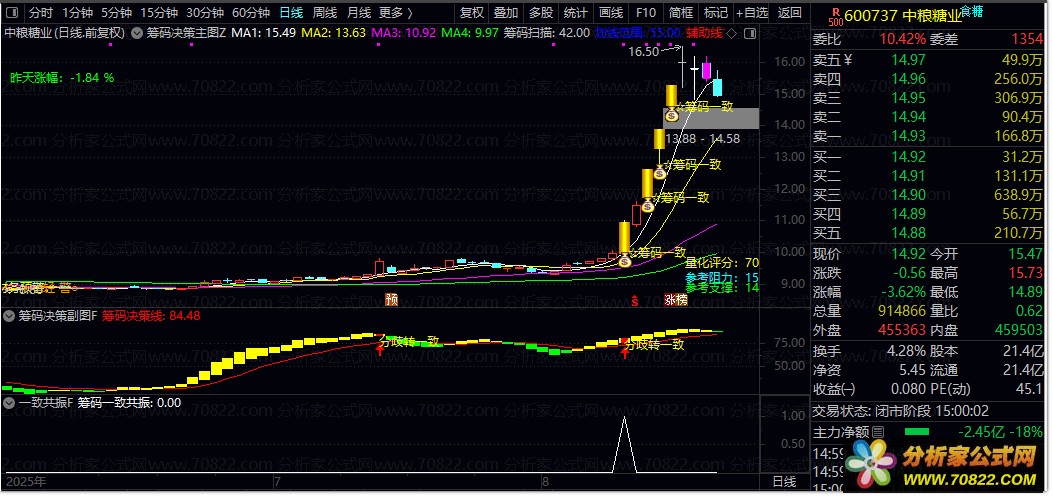The height and width of the screenshot is (496, 1053).
Task: Click the 多股 multi-stock button
Action: [x=541, y=12]
